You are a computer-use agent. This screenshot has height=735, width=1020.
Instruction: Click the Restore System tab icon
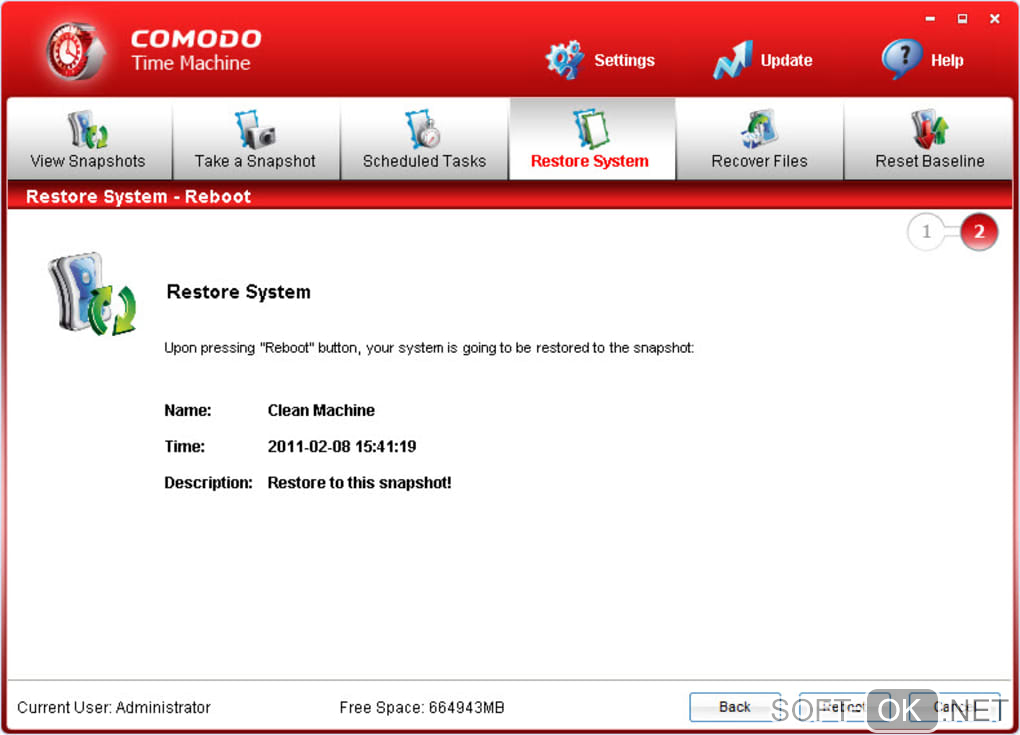(591, 129)
